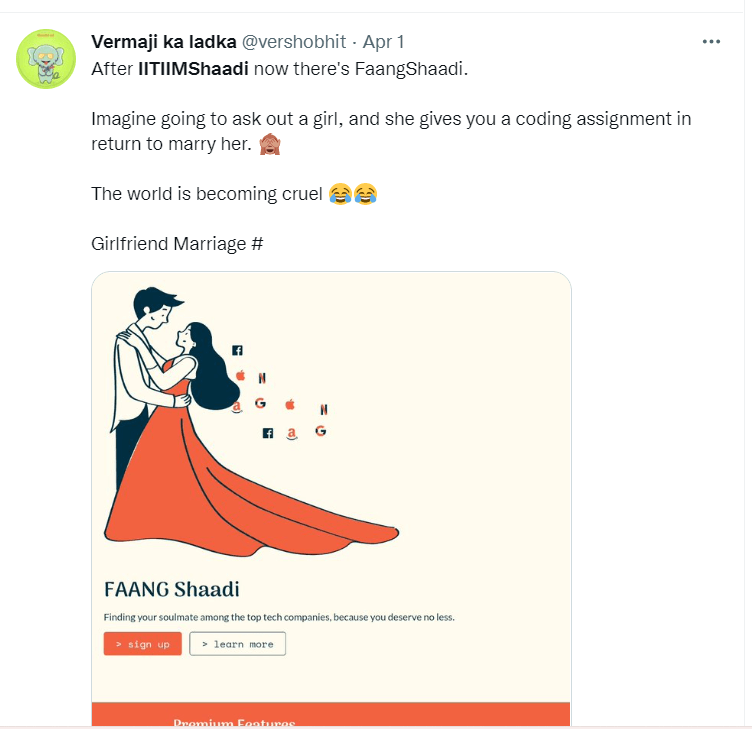Click the Amazon logo touching the woman's hair

(x=237, y=406)
